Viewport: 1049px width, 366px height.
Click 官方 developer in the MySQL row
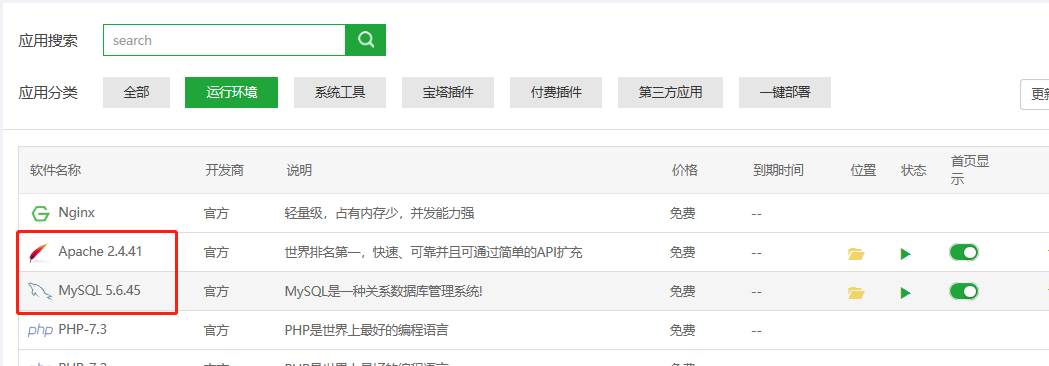(216, 291)
